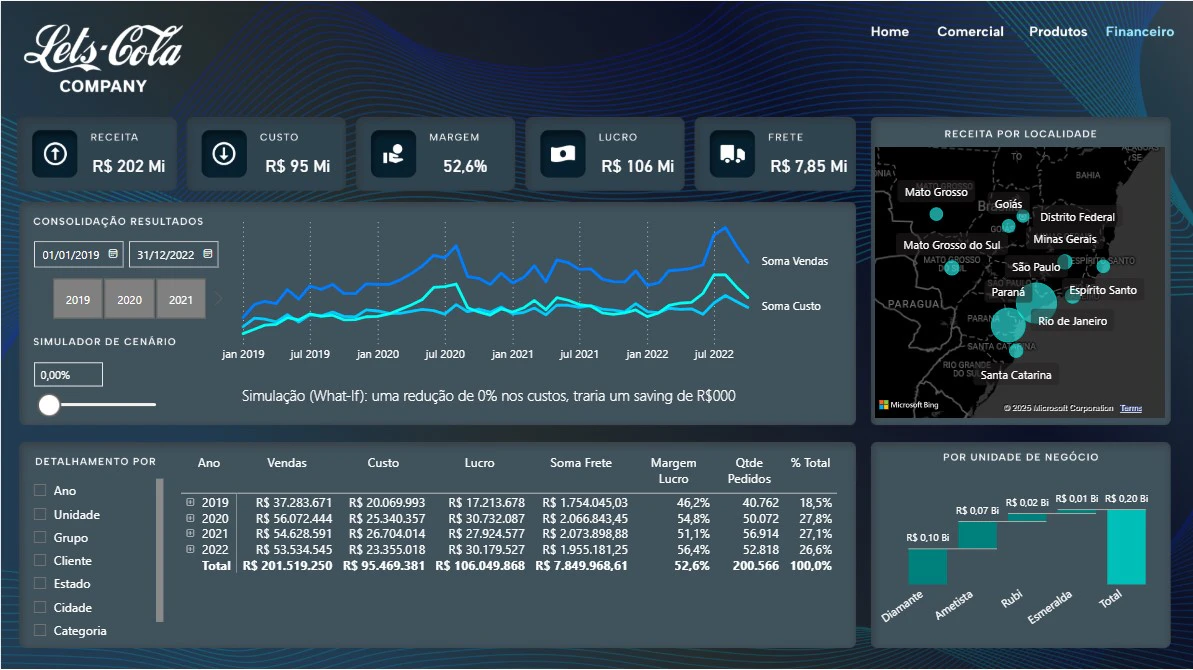This screenshot has height=670, width=1193.
Task: Check the Cliente checkbox
Action: click(x=40, y=560)
